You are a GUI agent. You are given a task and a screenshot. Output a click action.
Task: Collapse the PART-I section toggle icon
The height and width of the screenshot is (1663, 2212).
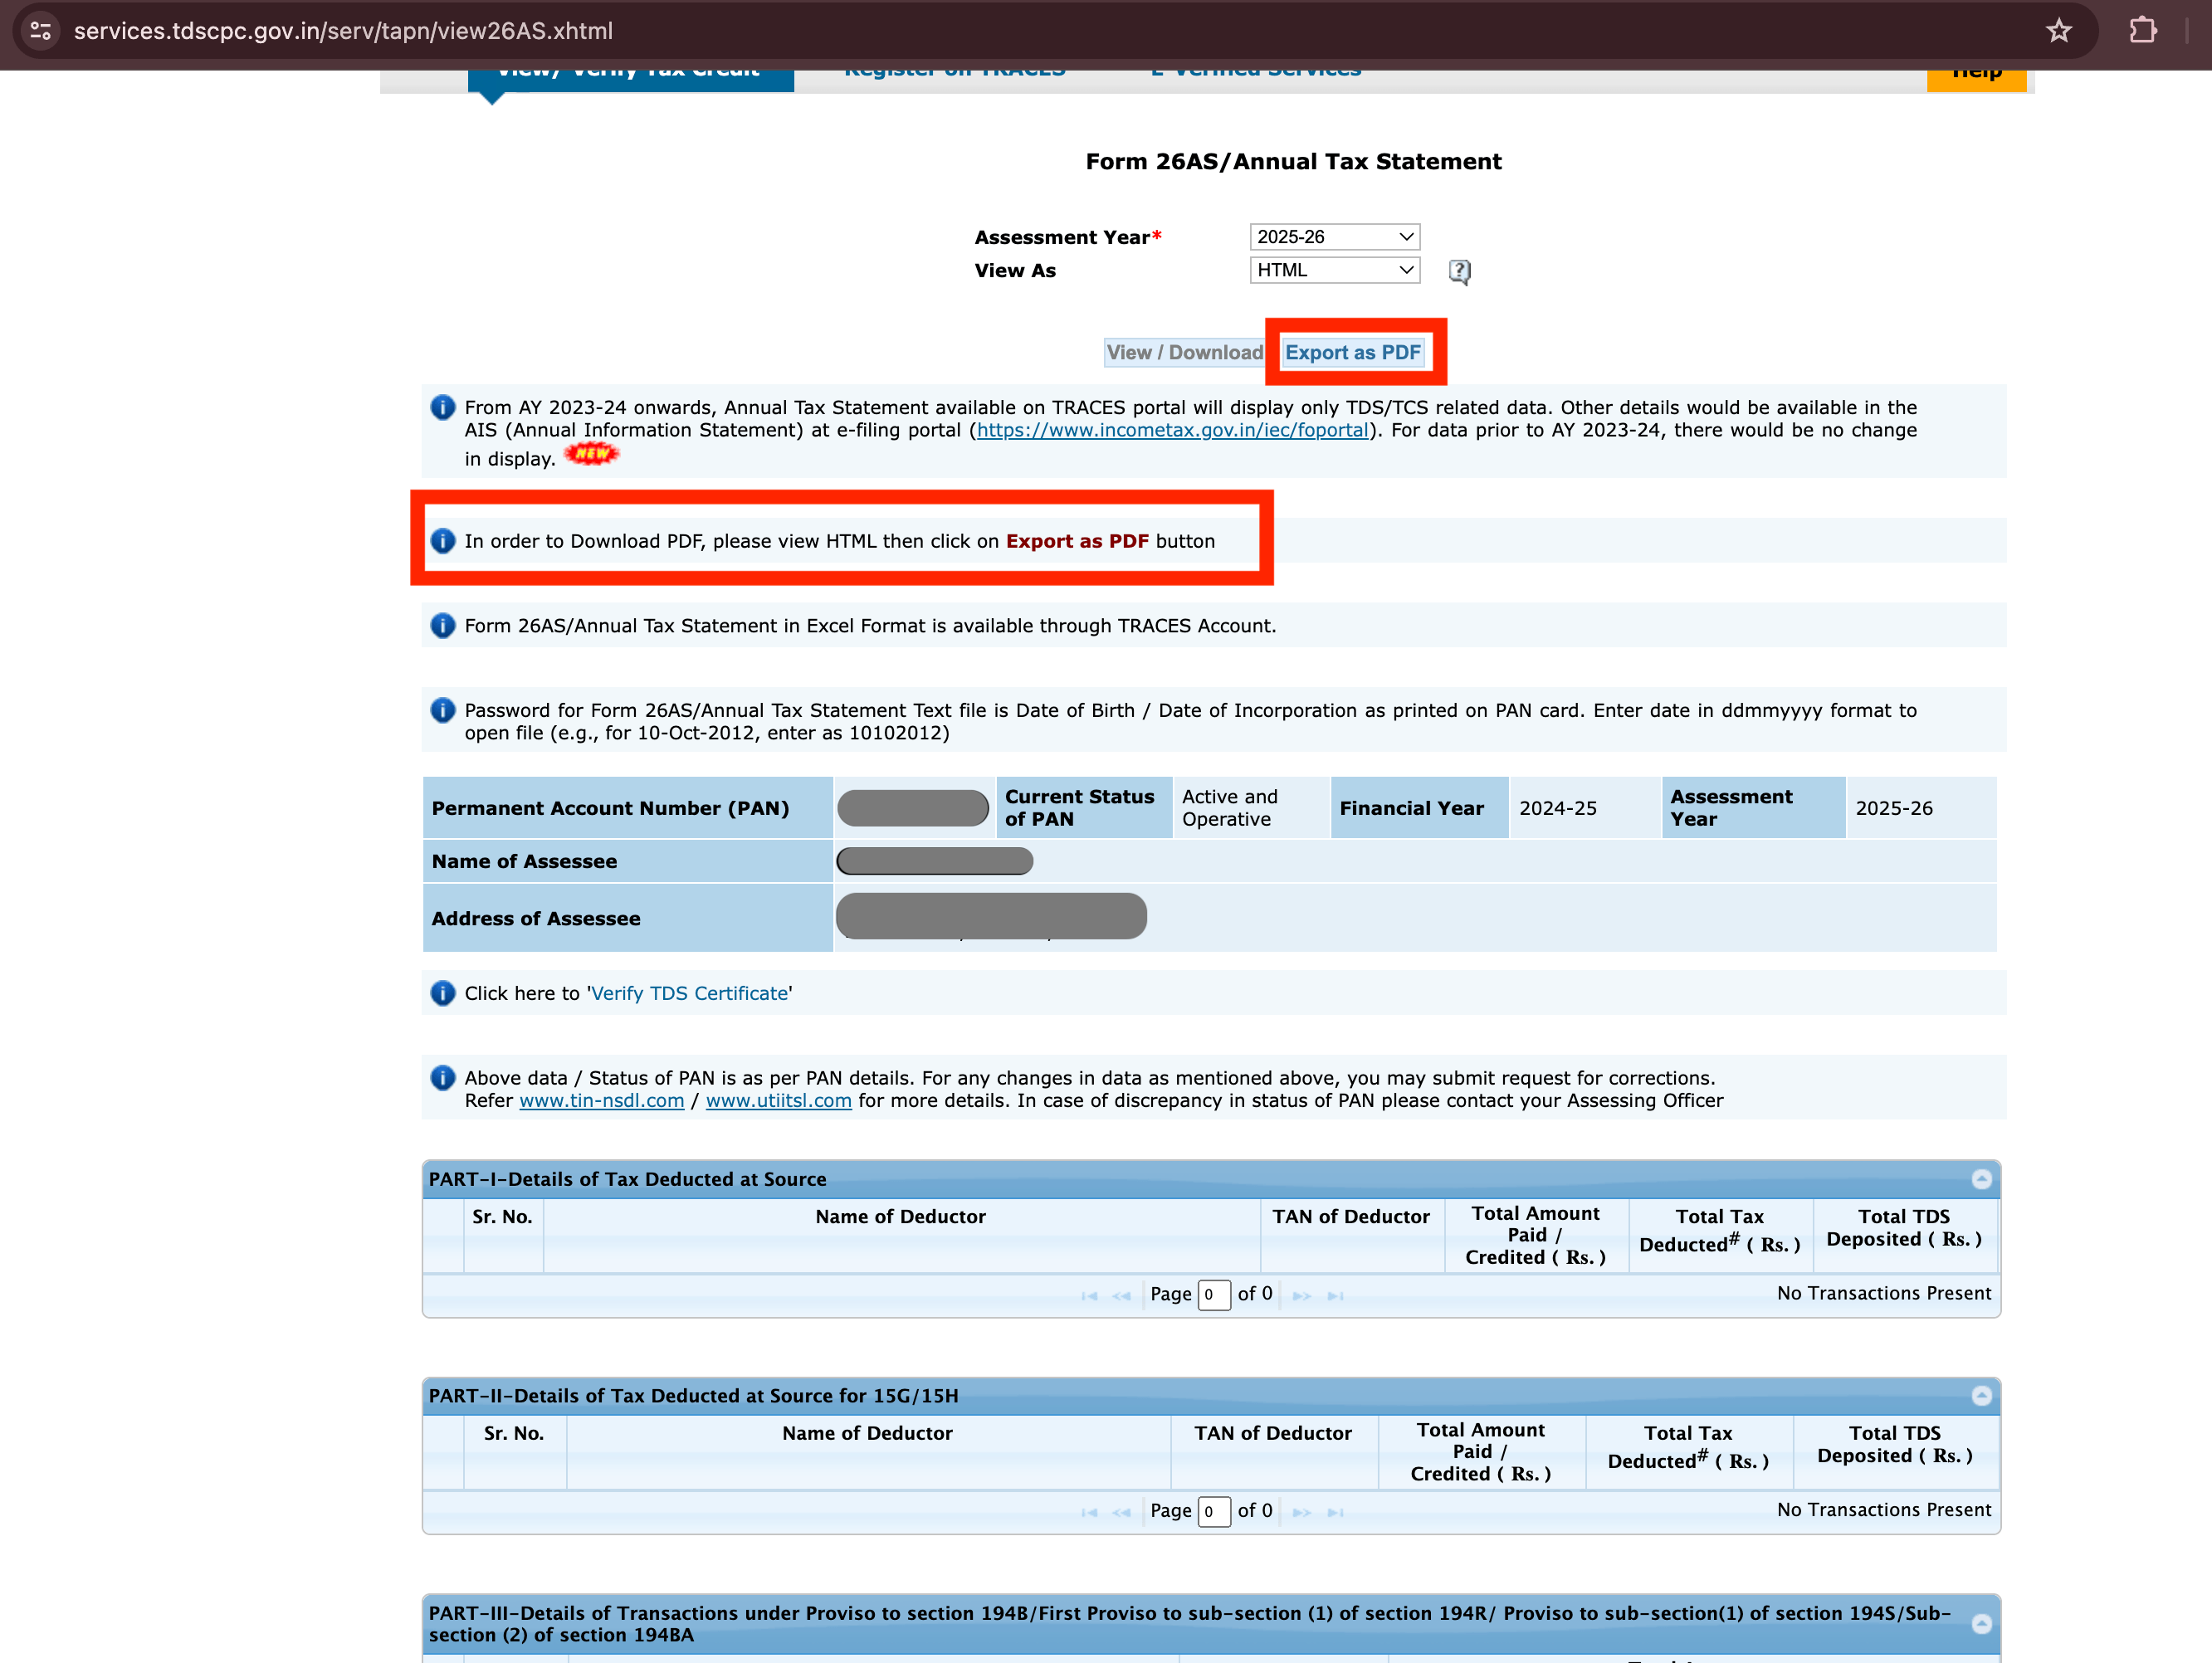(1981, 1179)
